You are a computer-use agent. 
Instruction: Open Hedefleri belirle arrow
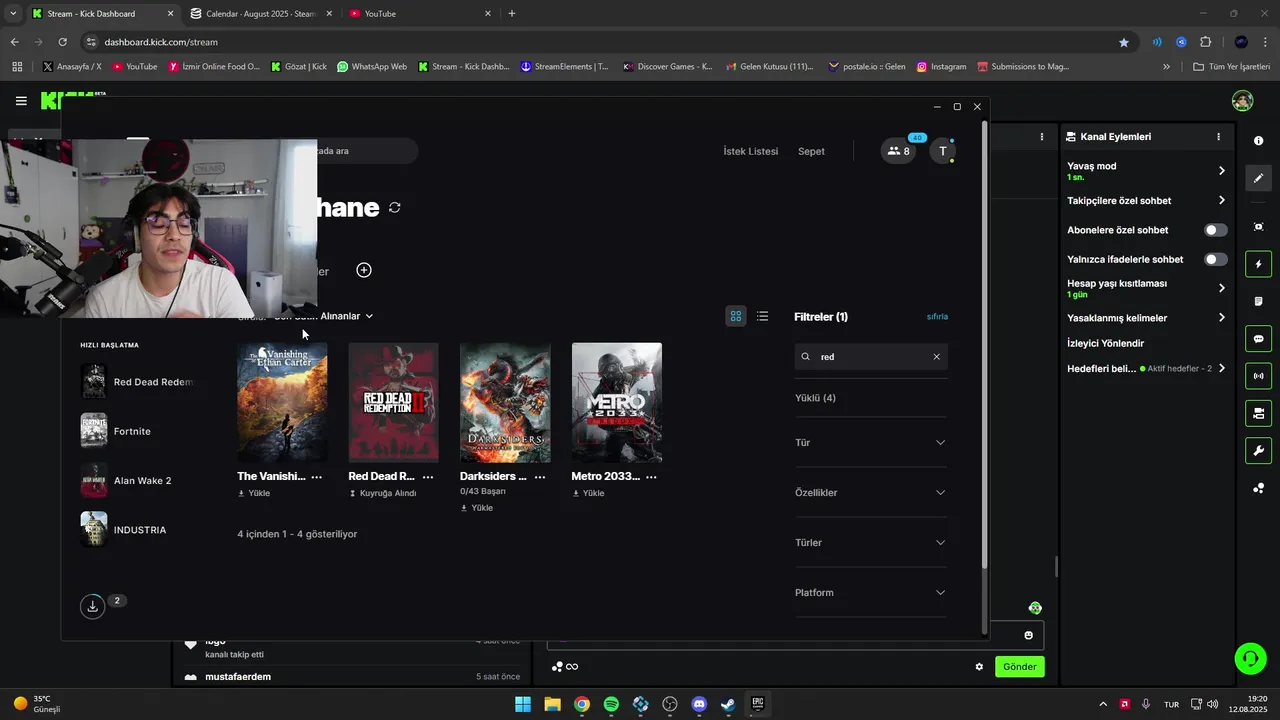click(1221, 368)
